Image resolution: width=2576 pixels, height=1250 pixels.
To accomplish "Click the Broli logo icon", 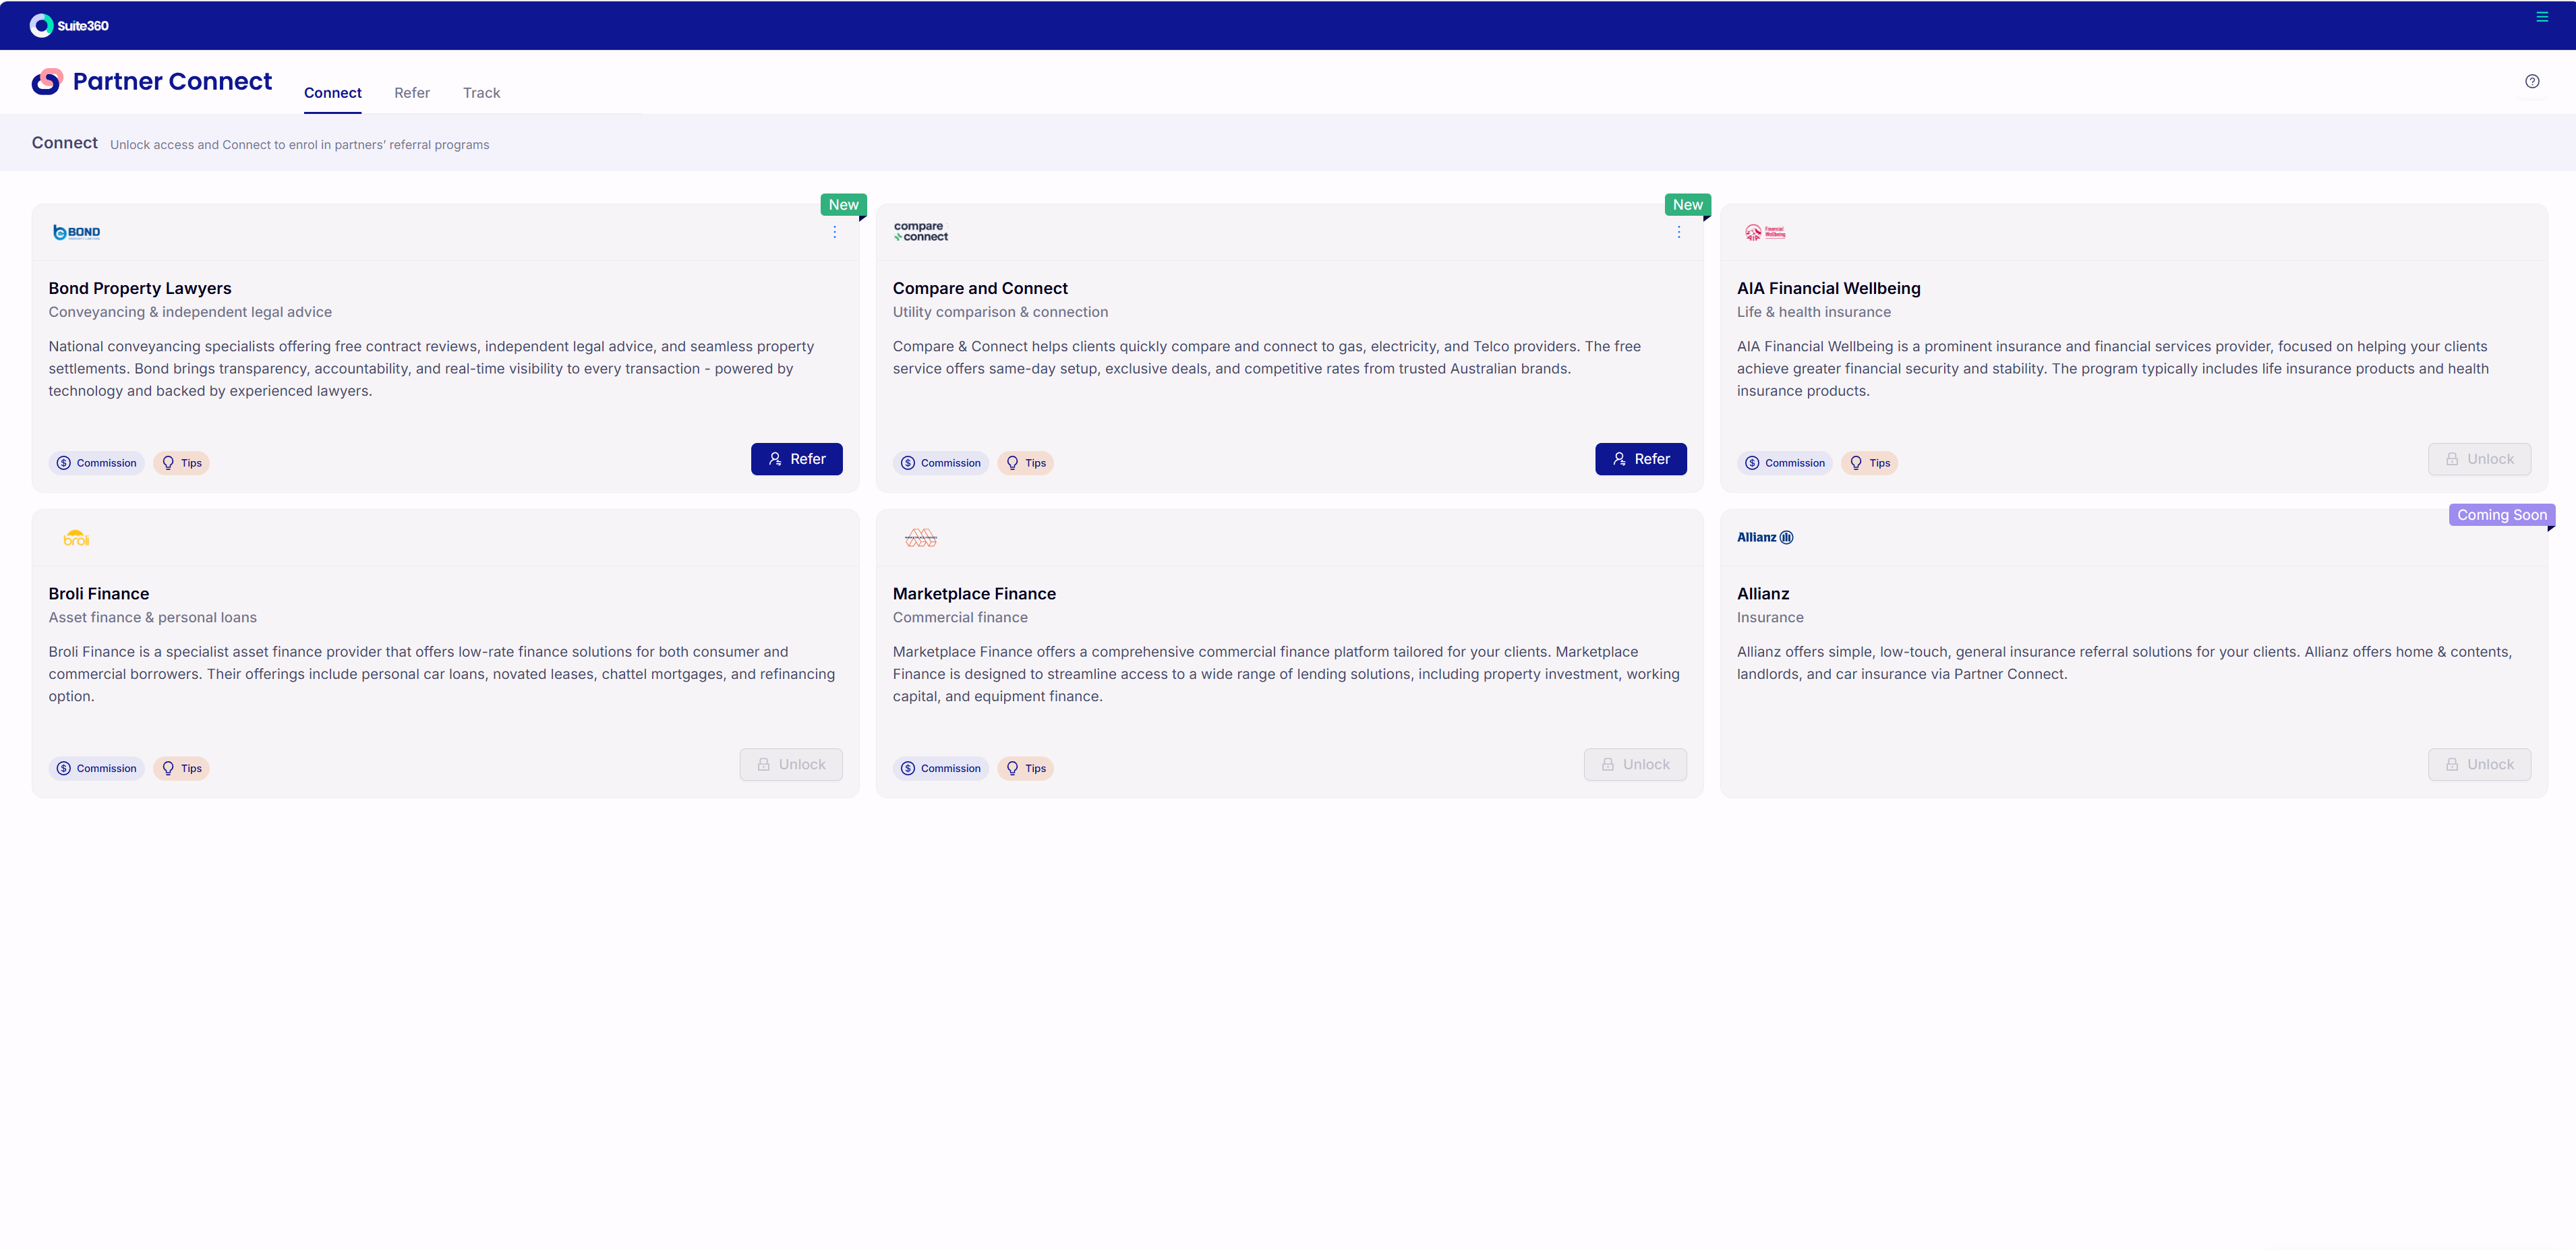I will point(76,538).
